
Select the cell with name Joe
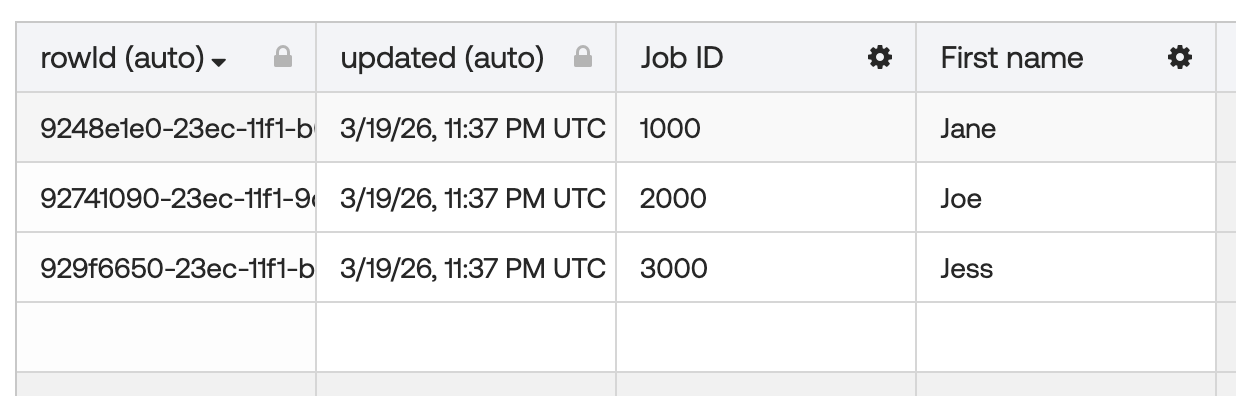(x=1066, y=198)
